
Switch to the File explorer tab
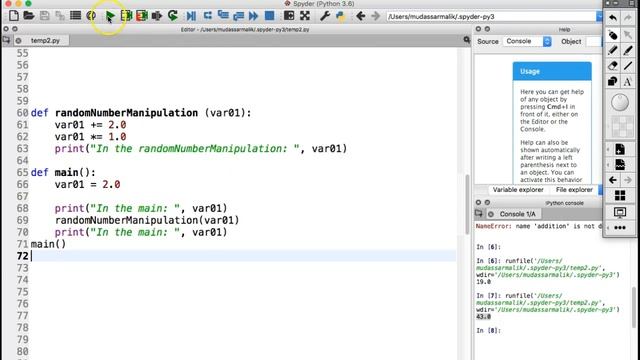point(574,190)
